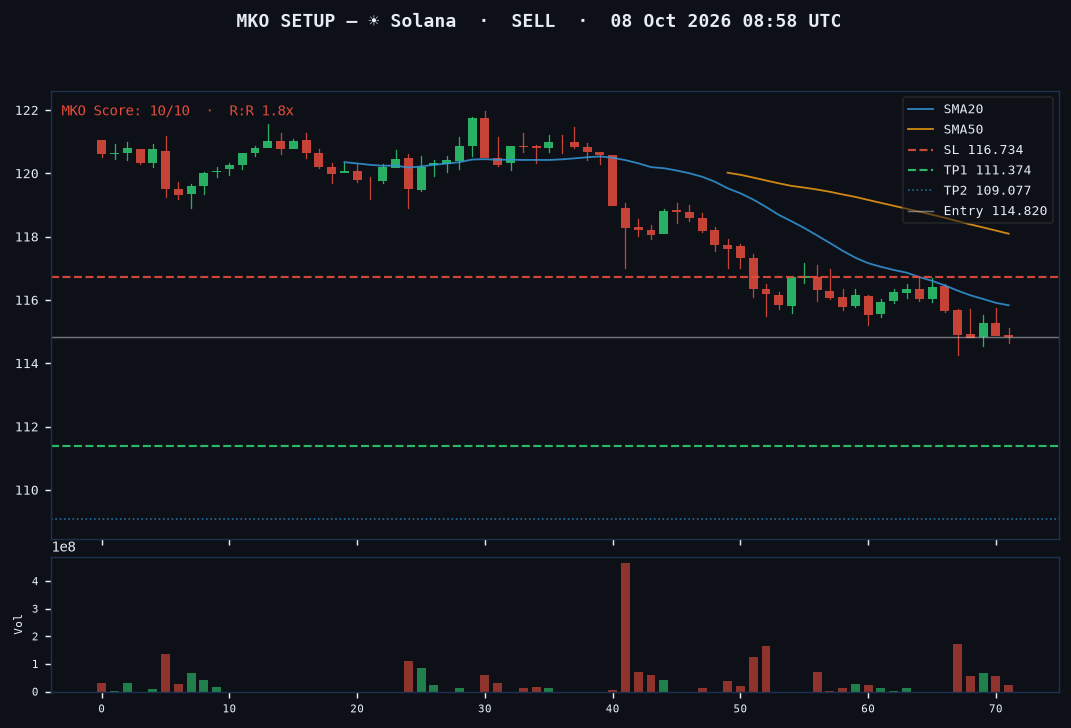Click the '1e8' volume scale label
Image resolution: width=1071 pixels, height=728 pixels.
pyautogui.click(x=64, y=547)
